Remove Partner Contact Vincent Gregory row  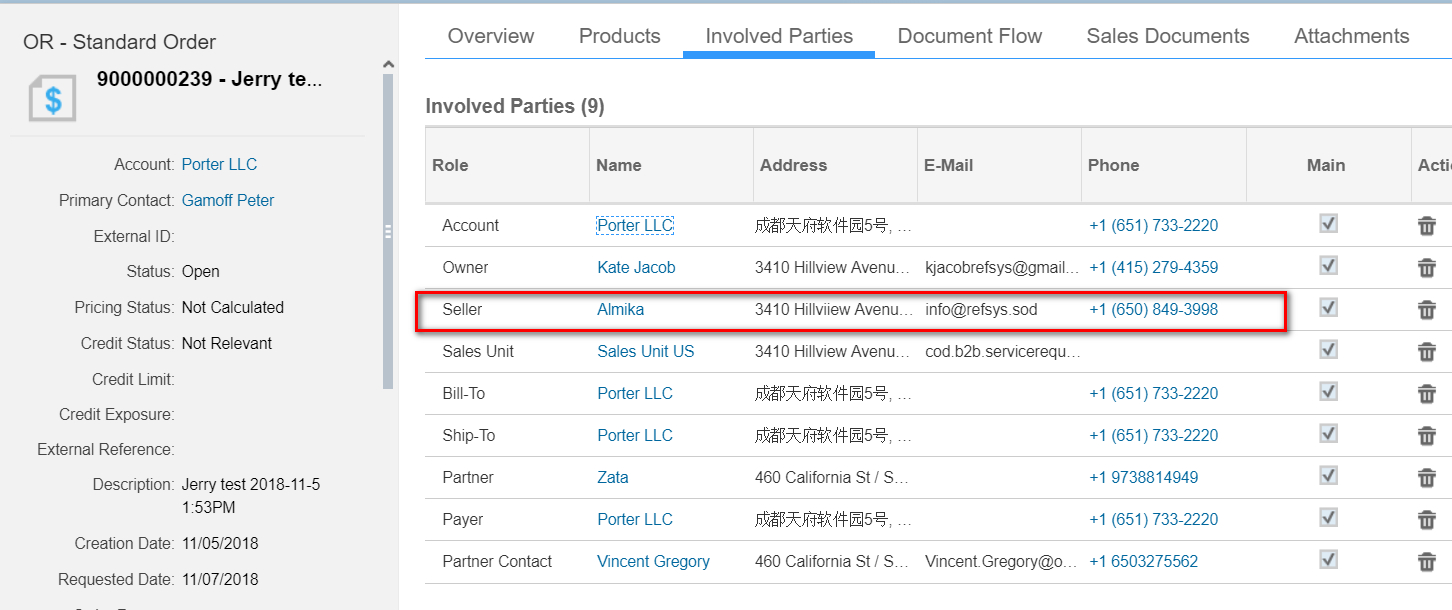[1427, 562]
